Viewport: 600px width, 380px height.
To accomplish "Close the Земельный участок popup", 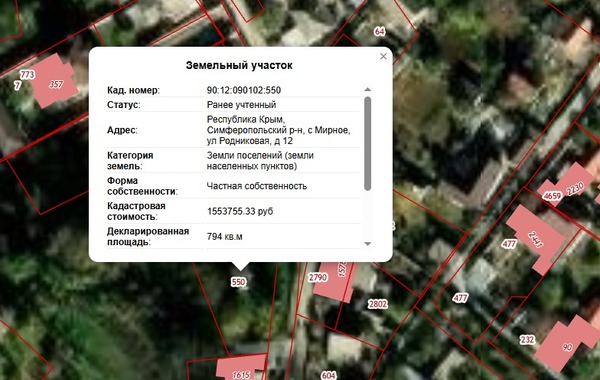I will tap(383, 56).
